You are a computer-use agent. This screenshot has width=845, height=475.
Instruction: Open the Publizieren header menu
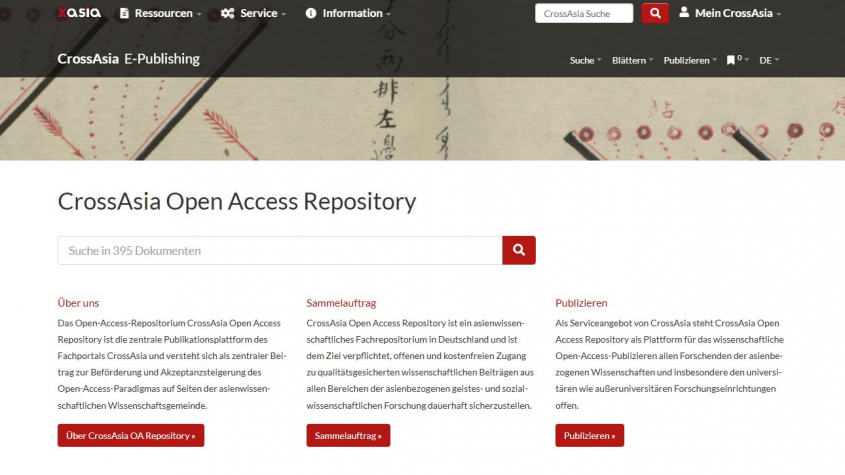pos(690,60)
